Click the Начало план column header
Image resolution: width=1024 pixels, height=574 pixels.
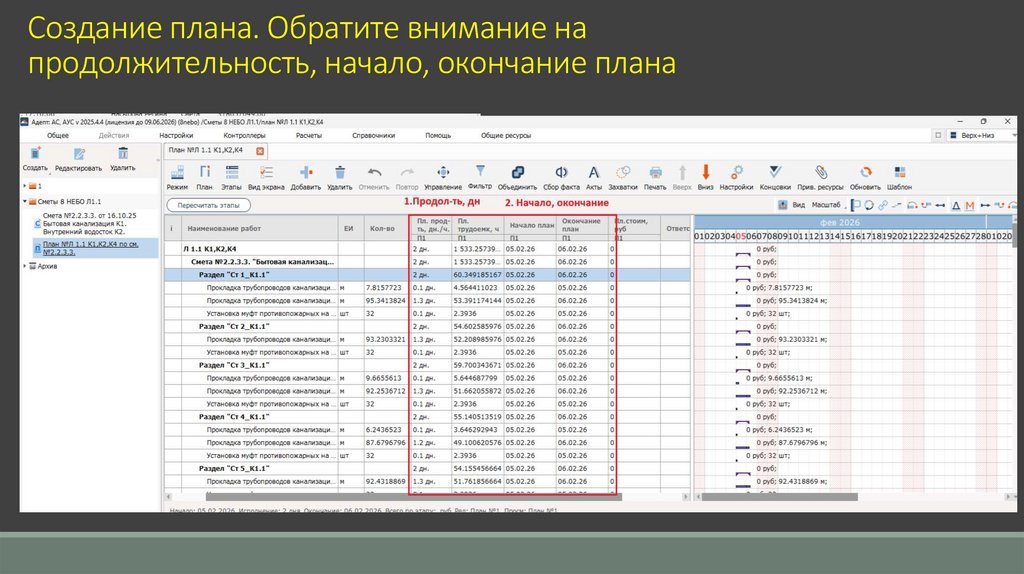(532, 225)
